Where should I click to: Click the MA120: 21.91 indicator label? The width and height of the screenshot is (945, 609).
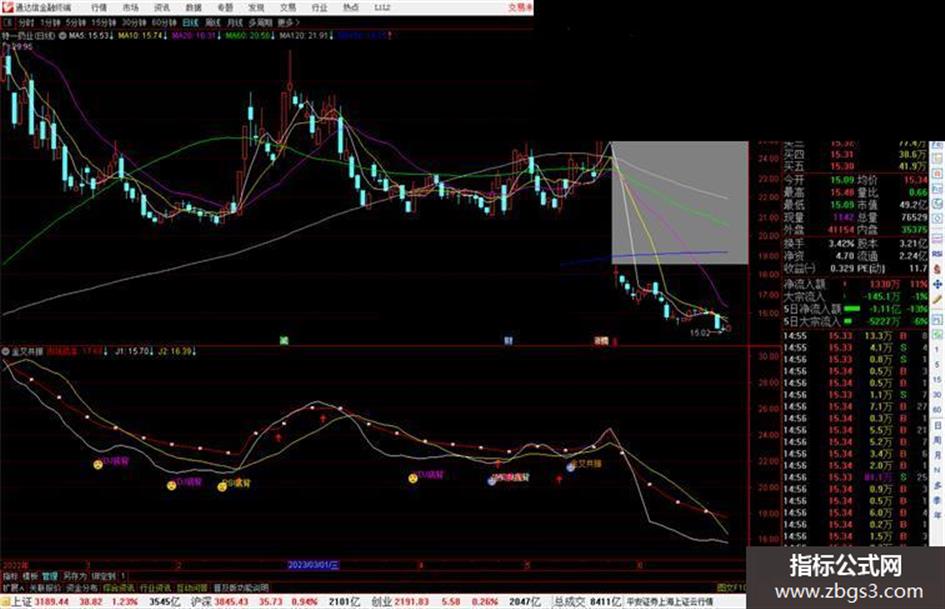303,36
